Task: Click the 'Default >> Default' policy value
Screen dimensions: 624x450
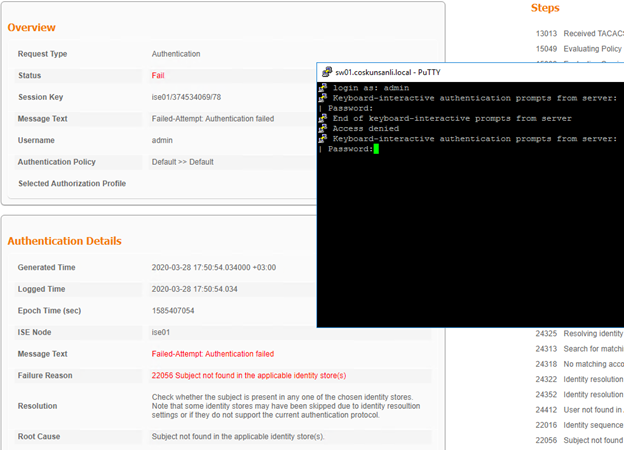Action: coord(182,162)
